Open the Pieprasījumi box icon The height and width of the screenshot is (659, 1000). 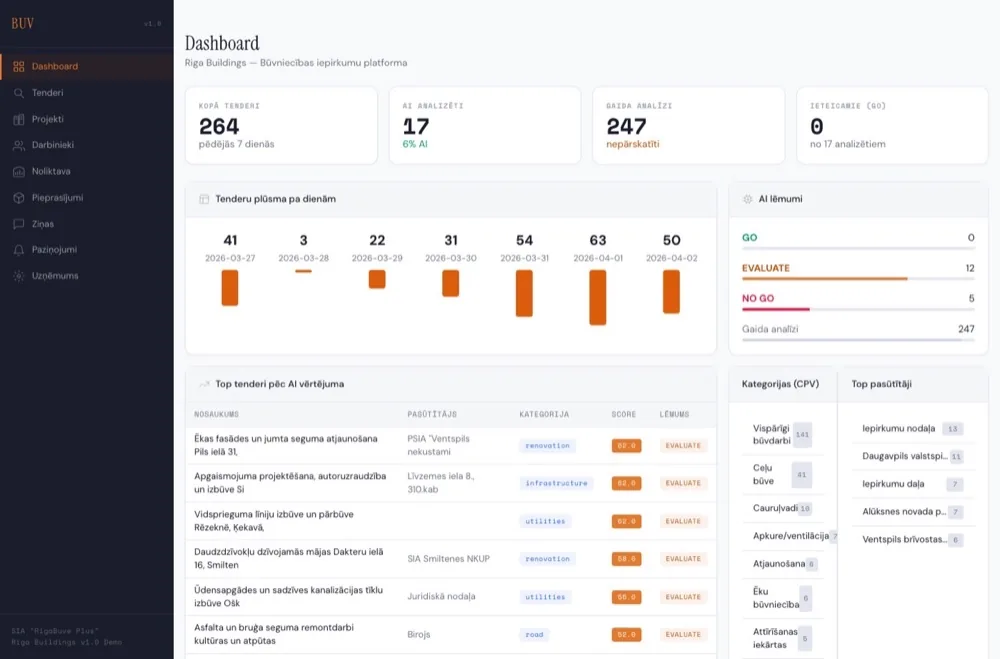tap(18, 198)
